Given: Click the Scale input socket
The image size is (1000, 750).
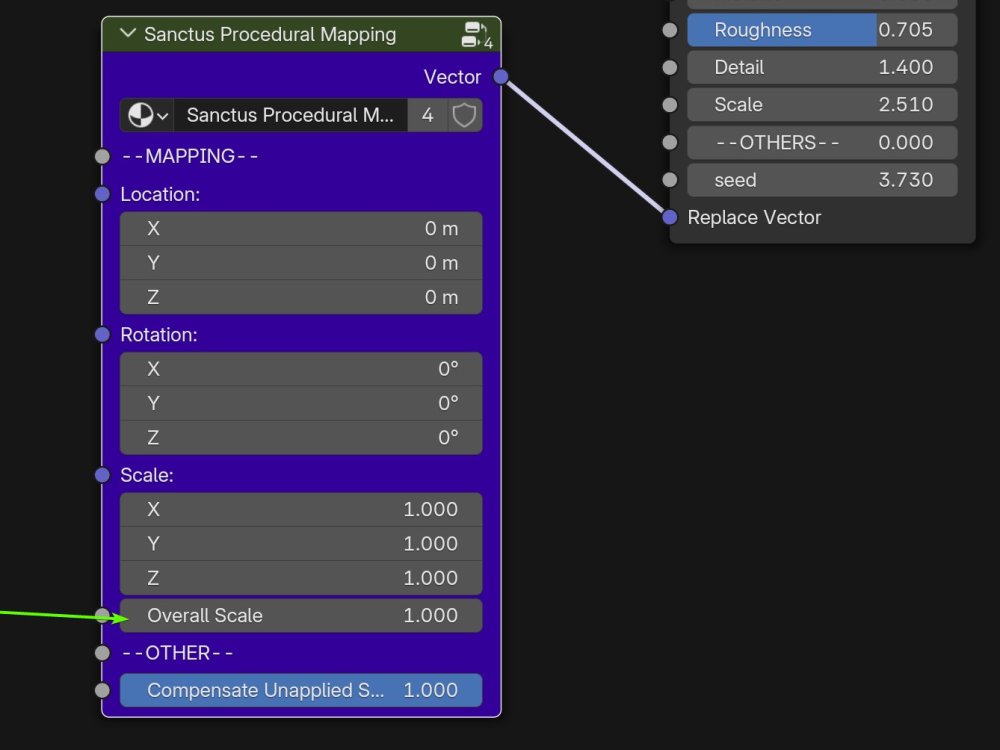Looking at the screenshot, I should 101,475.
